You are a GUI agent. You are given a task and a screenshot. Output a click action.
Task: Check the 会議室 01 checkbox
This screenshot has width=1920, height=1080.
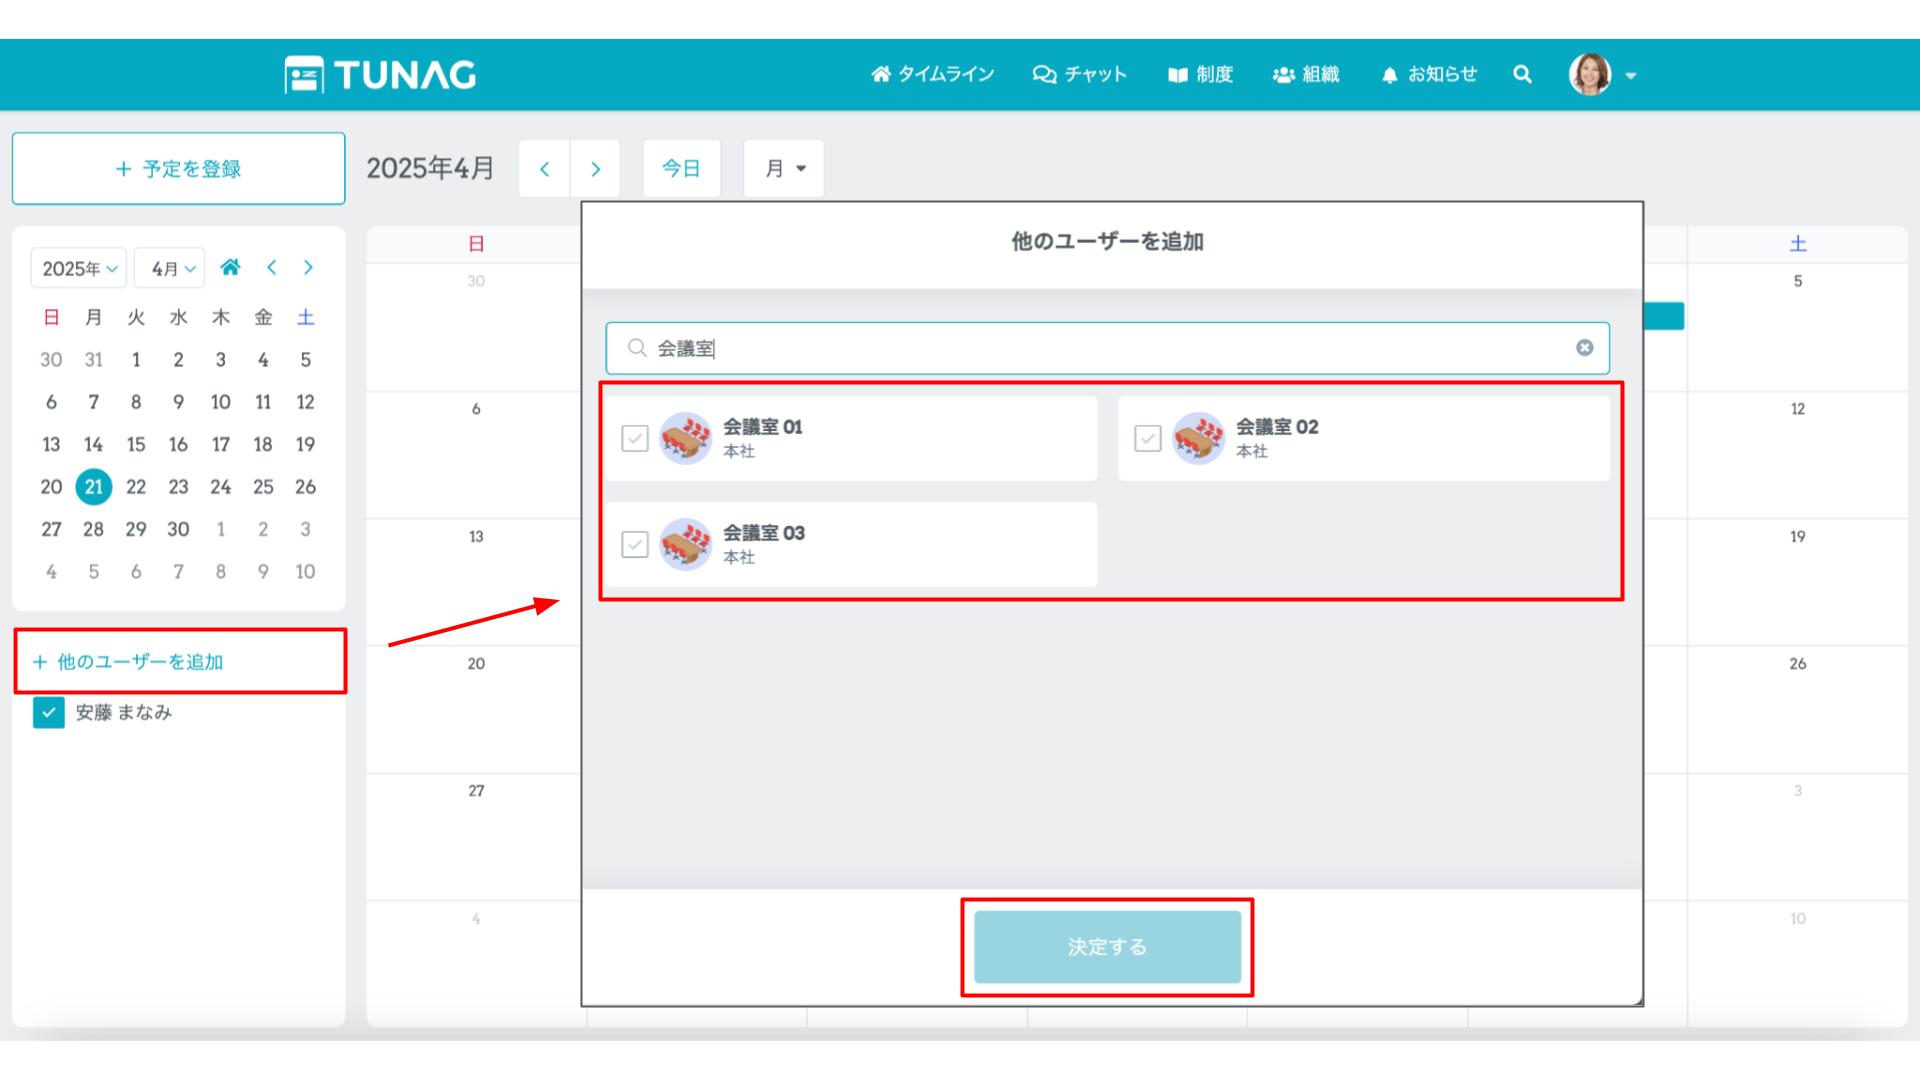[x=635, y=438]
